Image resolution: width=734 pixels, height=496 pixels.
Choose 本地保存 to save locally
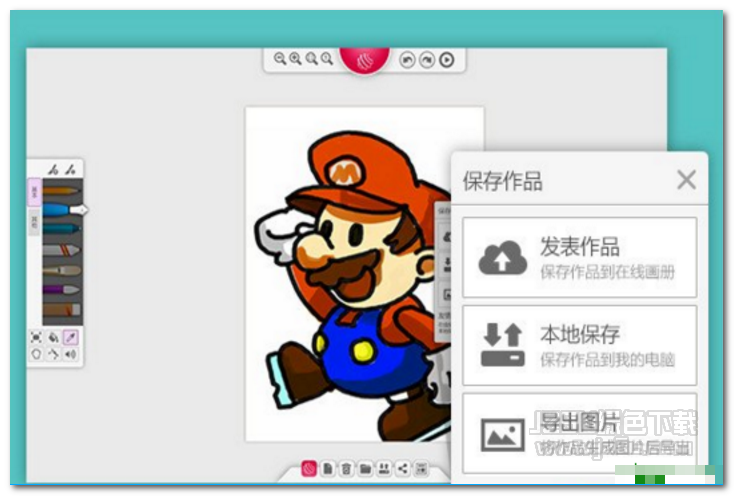580,345
